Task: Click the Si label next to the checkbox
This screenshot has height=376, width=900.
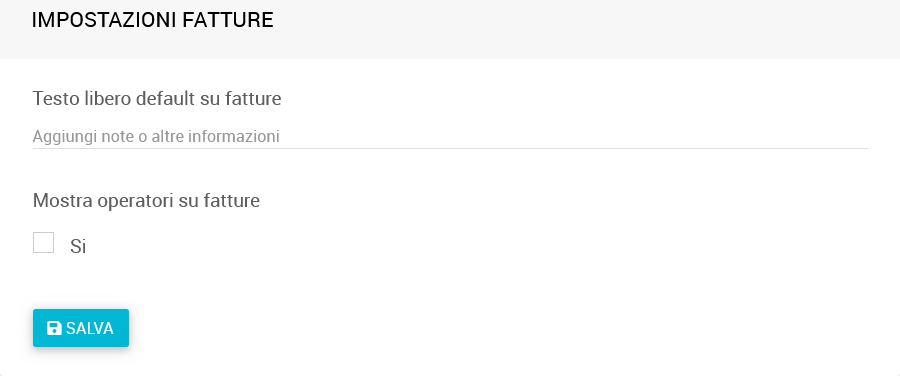Action: [78, 246]
